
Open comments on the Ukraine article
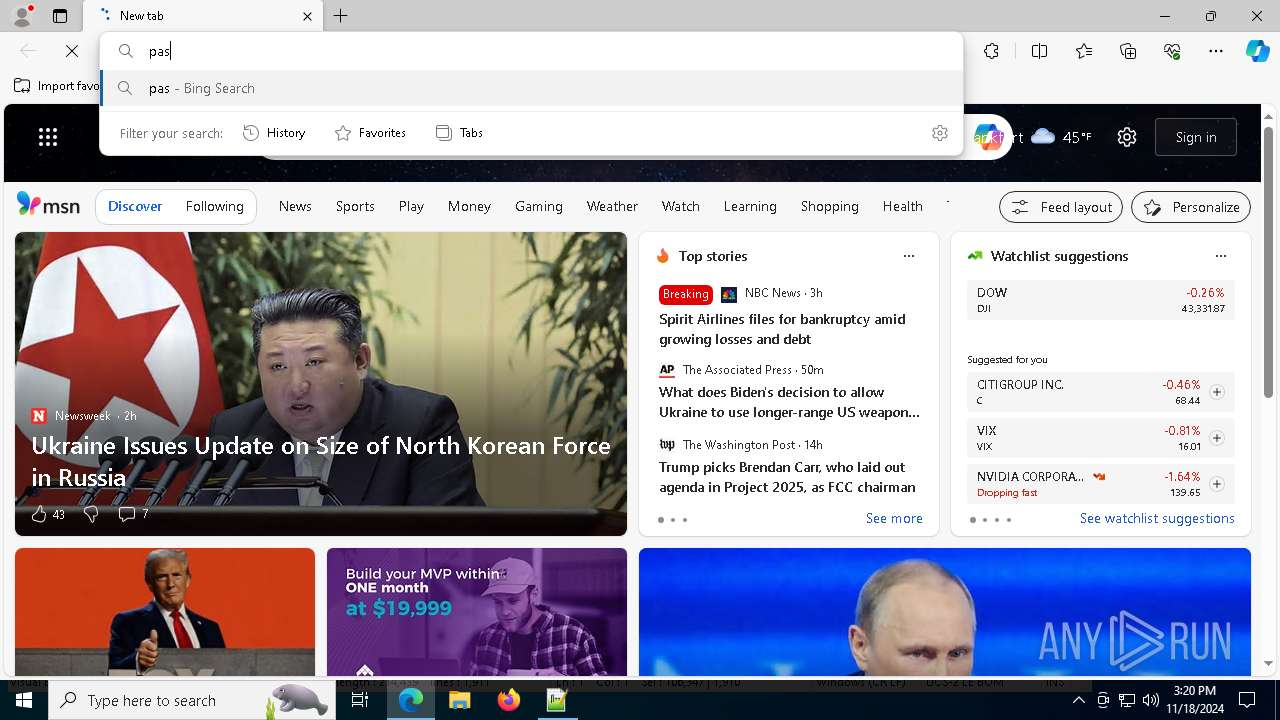pyautogui.click(x=133, y=514)
